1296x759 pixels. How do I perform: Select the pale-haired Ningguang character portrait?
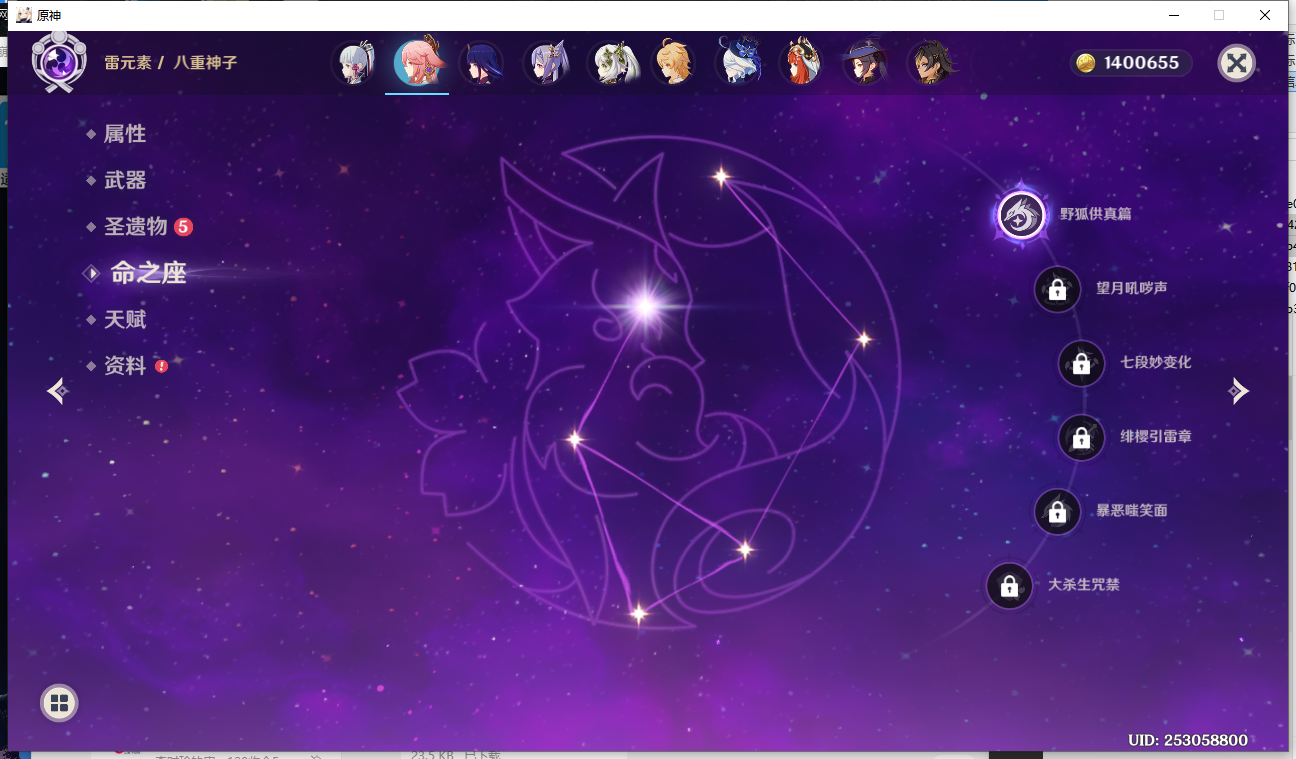coord(611,63)
